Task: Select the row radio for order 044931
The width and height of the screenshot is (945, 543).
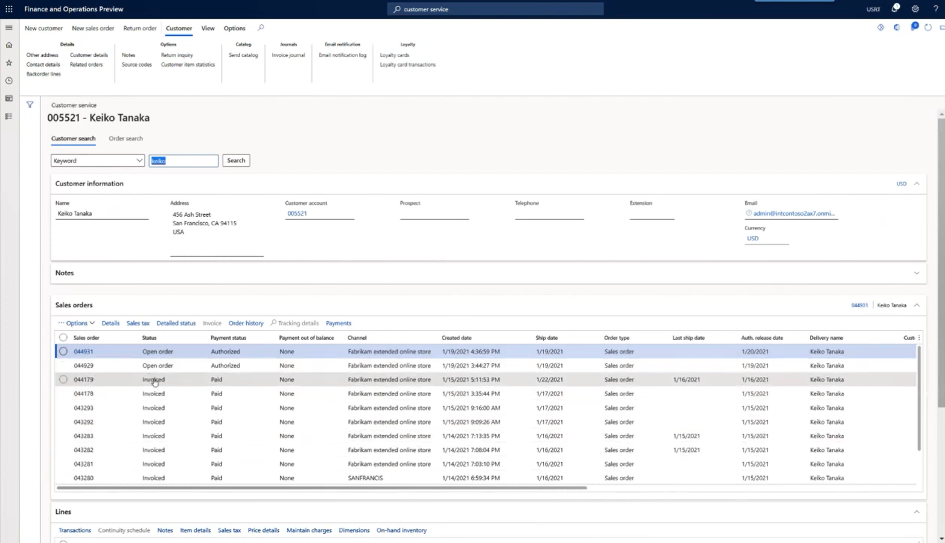Action: [63, 351]
